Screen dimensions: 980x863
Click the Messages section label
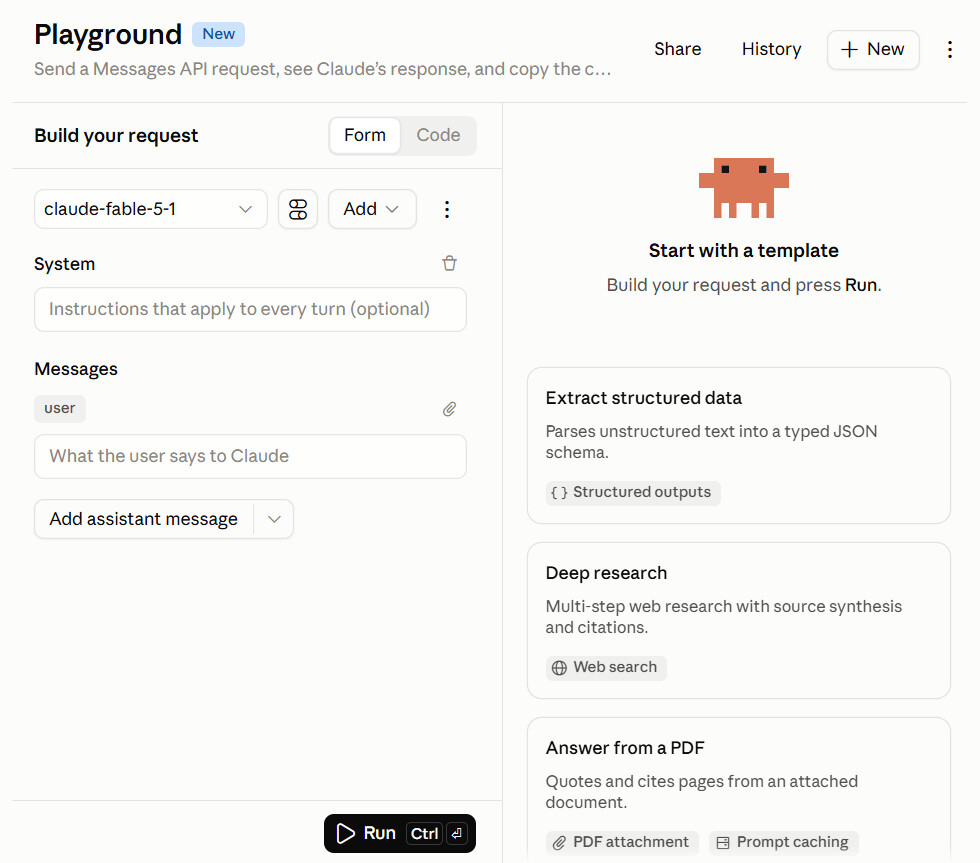(76, 369)
